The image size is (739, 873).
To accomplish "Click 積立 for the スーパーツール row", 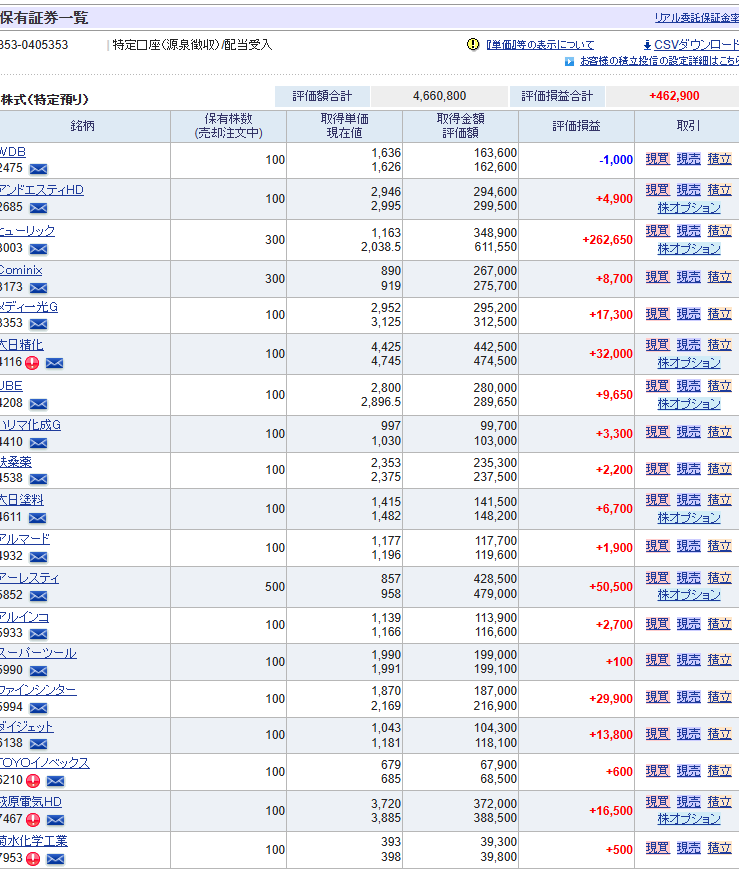I will click(x=719, y=660).
